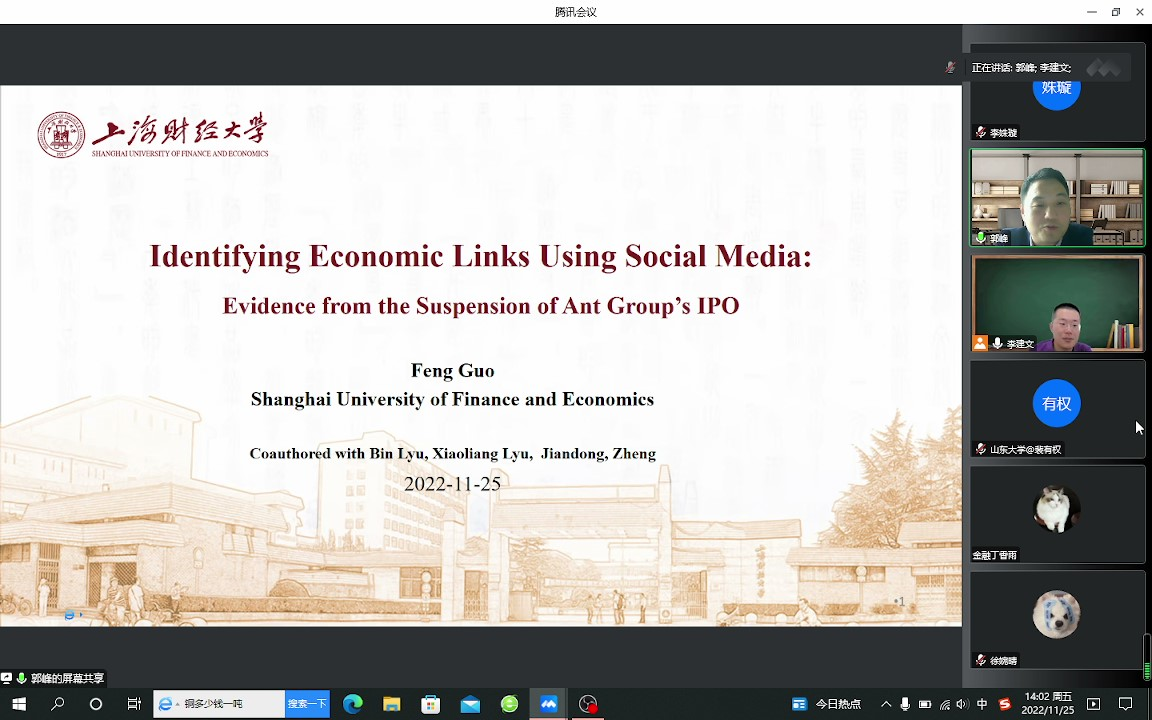Viewport: 1152px width, 720px height.
Task: Click the 郭峰的屏幕共享 sharing label
Action: pos(66,678)
